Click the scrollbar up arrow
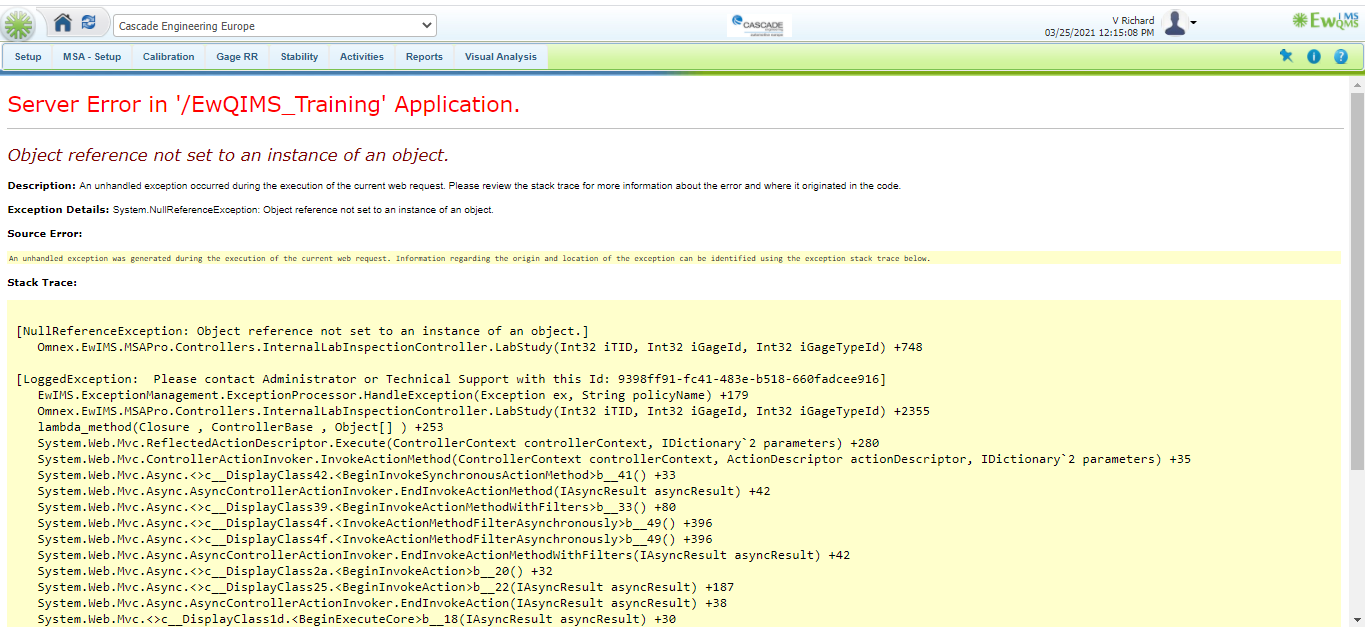This screenshot has height=627, width=1365. click(x=1357, y=86)
